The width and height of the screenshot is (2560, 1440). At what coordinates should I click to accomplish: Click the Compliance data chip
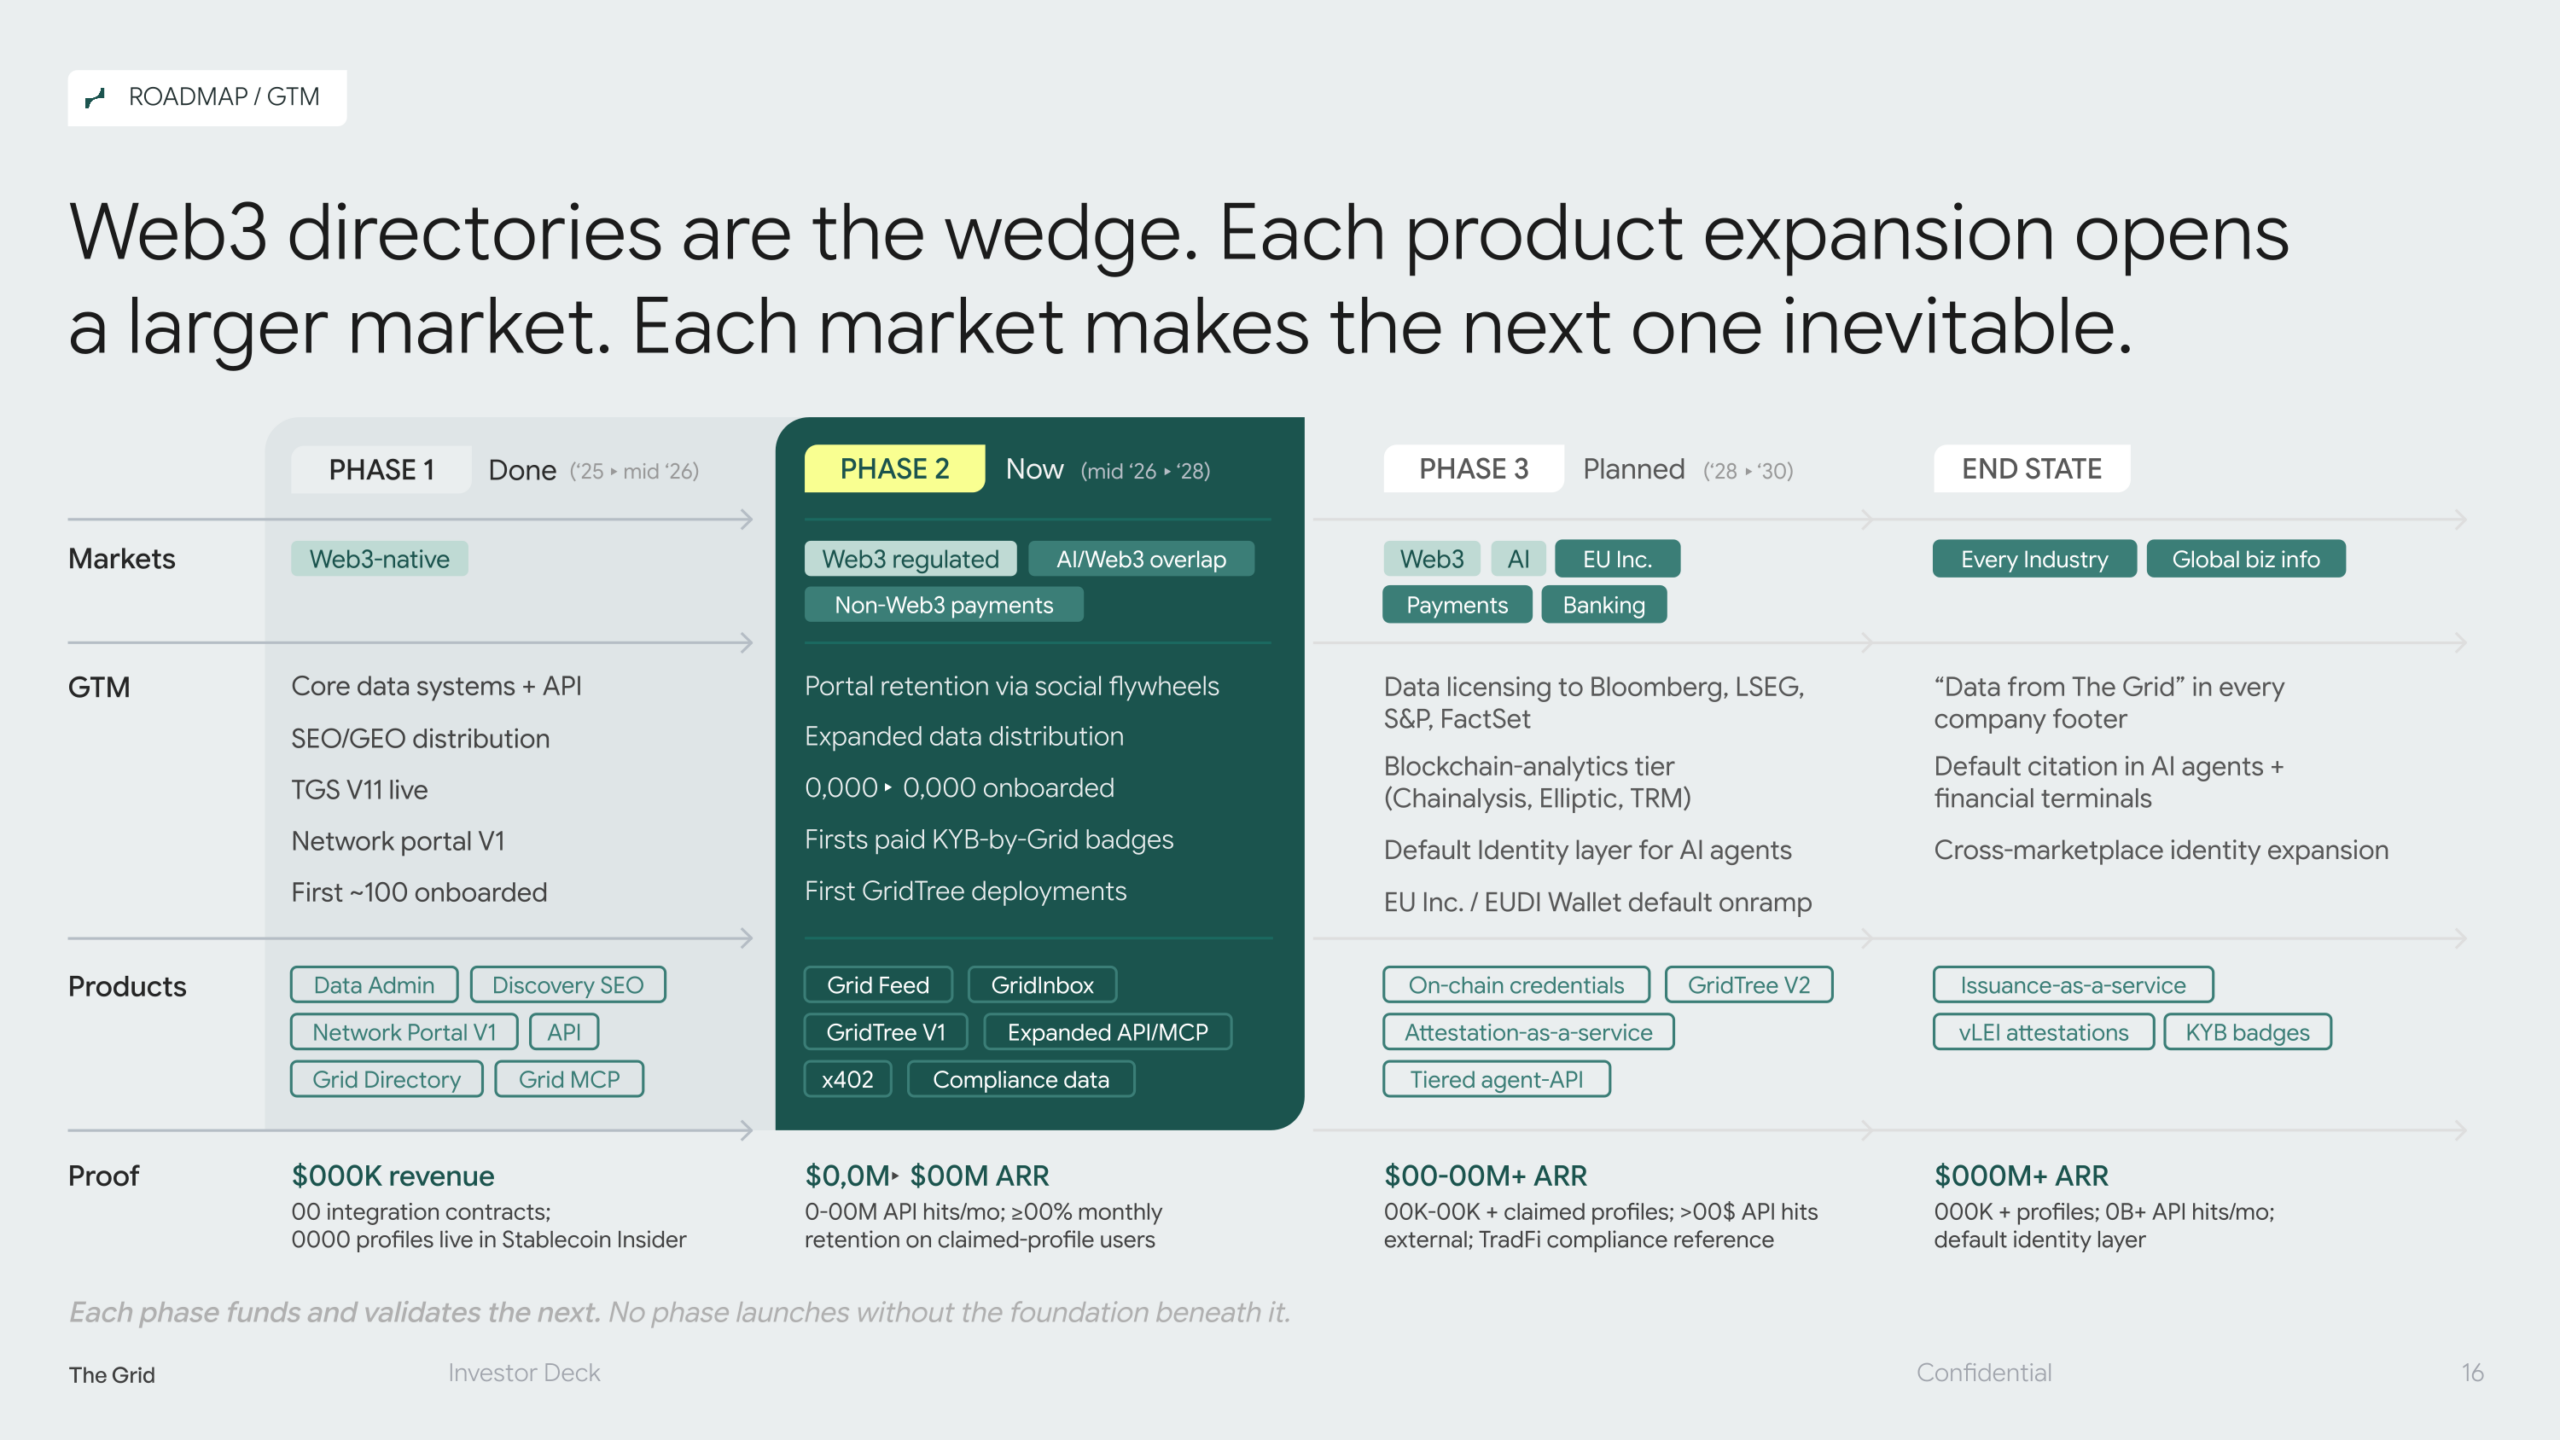pyautogui.click(x=1020, y=1079)
